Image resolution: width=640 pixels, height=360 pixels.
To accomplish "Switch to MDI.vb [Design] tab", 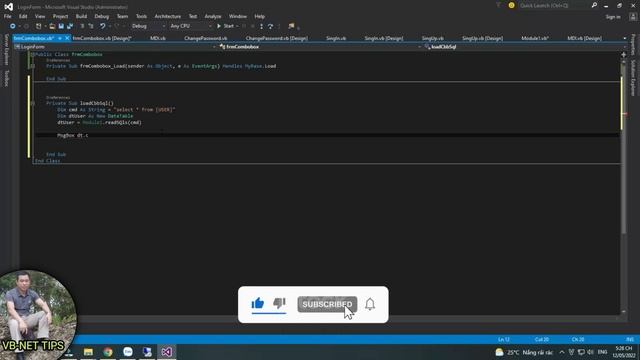I will point(584,38).
